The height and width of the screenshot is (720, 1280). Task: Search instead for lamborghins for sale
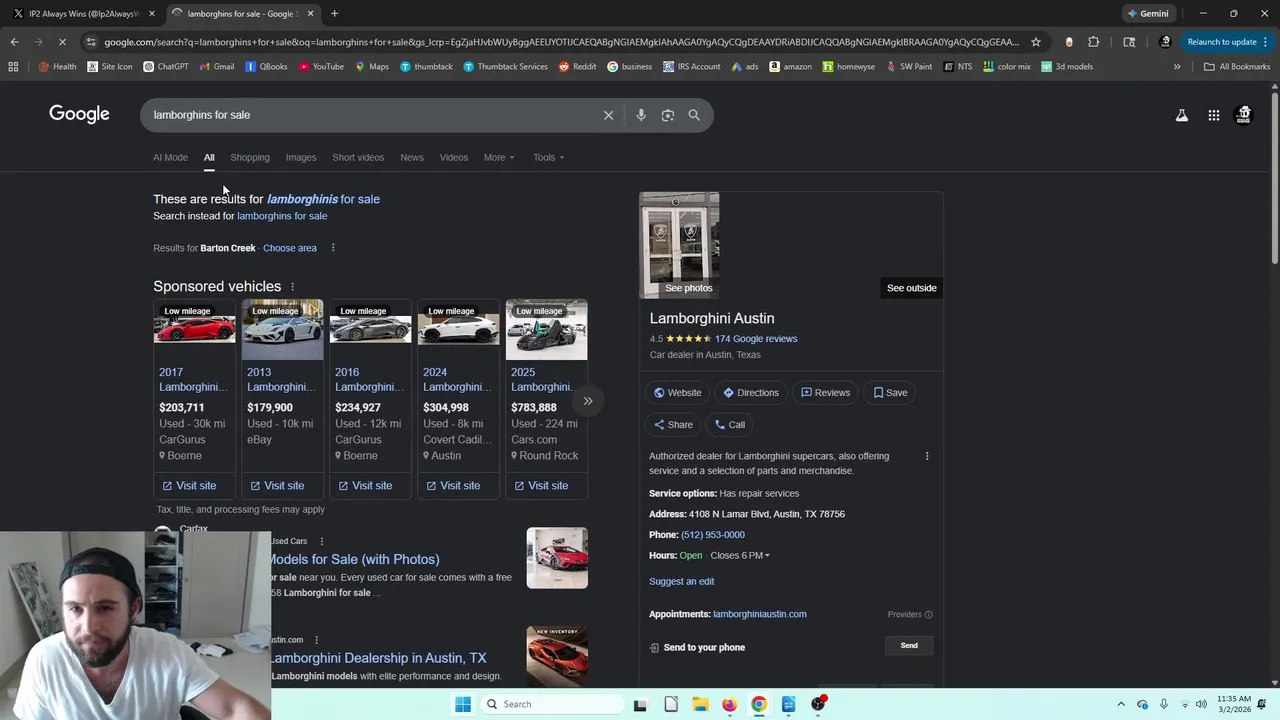282,216
